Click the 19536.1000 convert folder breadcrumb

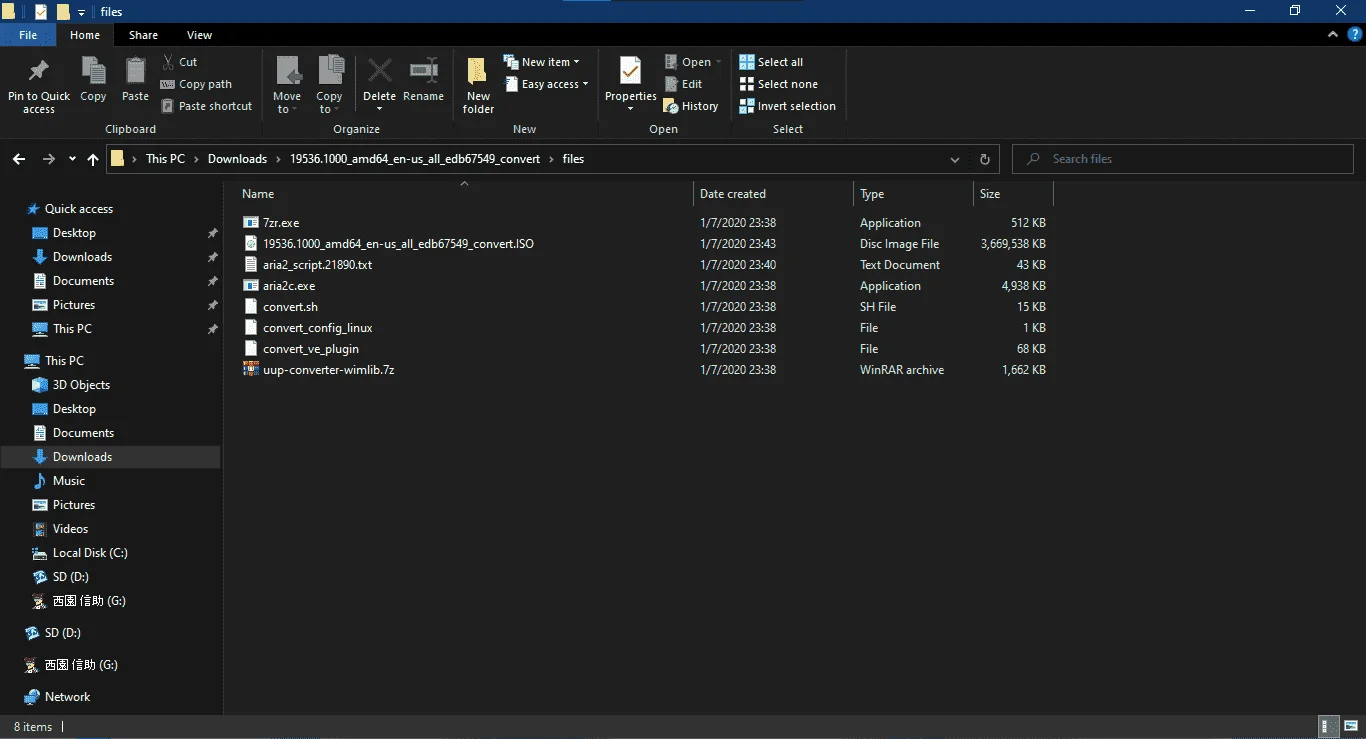[414, 159]
